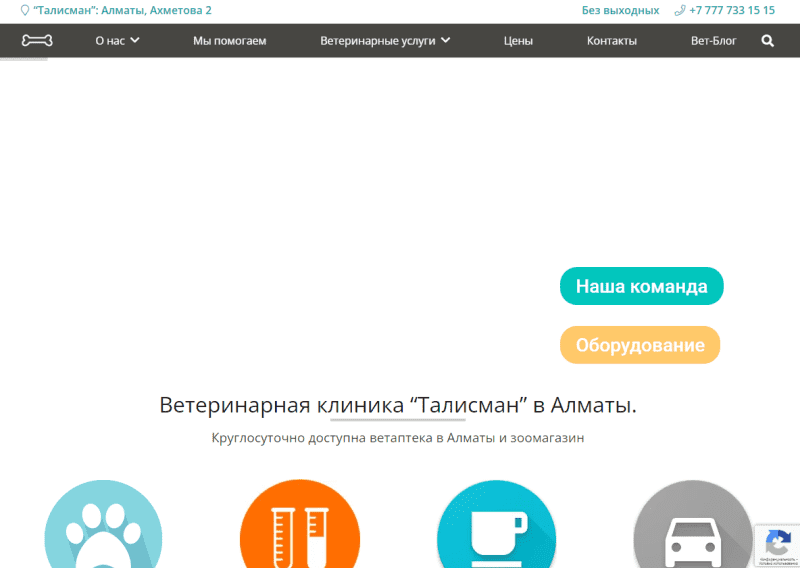
Task: Select the gray car circle icon
Action: pyautogui.click(x=693, y=524)
